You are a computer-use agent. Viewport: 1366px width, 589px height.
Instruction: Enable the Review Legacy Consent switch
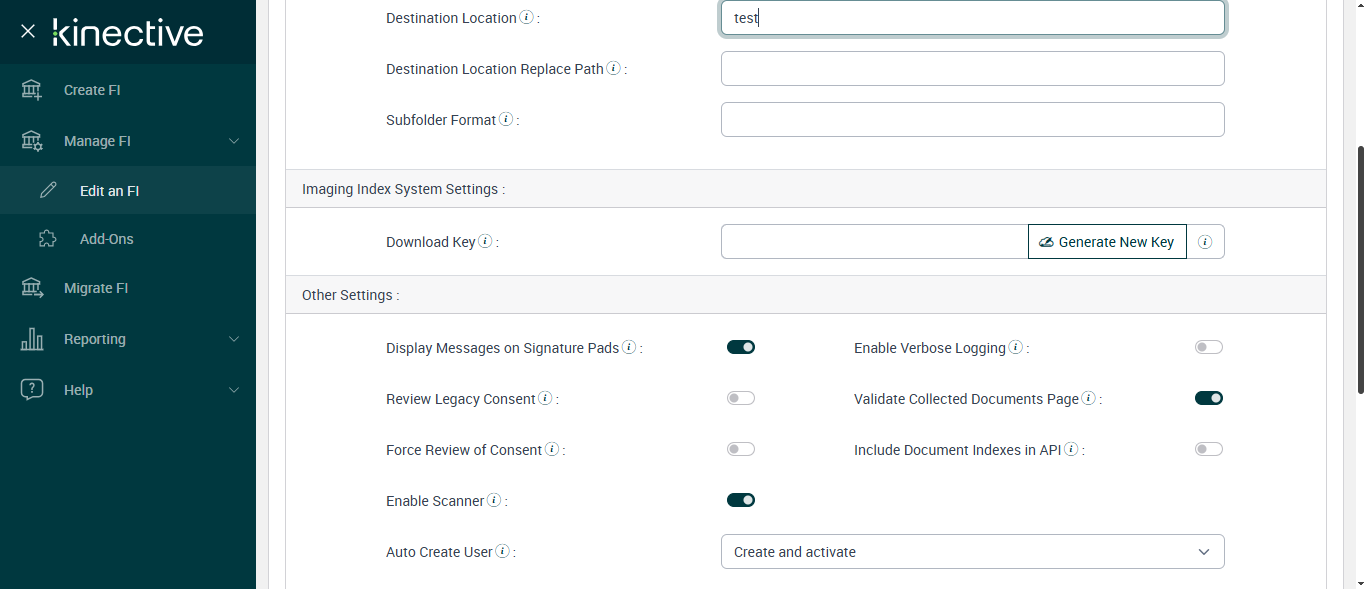741,398
